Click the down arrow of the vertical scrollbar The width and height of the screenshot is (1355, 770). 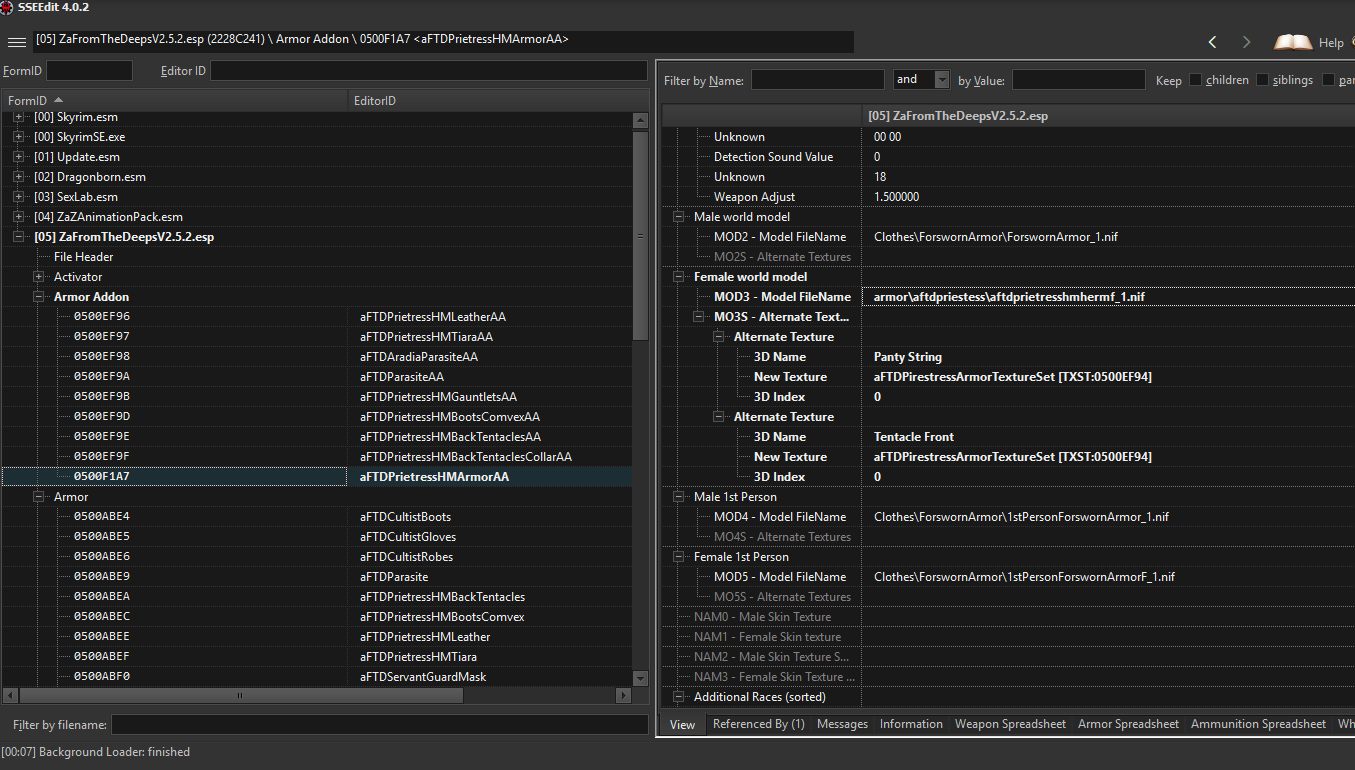pos(640,678)
